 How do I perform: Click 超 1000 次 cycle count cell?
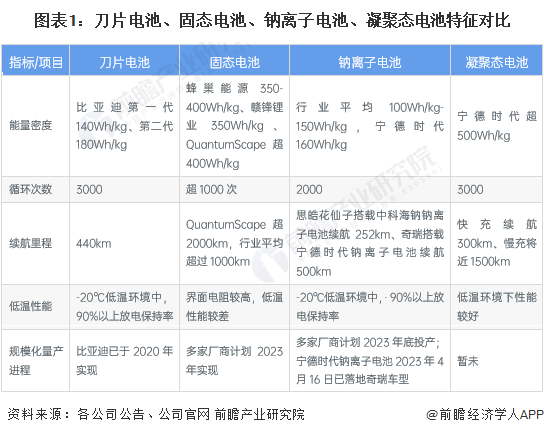235,189
